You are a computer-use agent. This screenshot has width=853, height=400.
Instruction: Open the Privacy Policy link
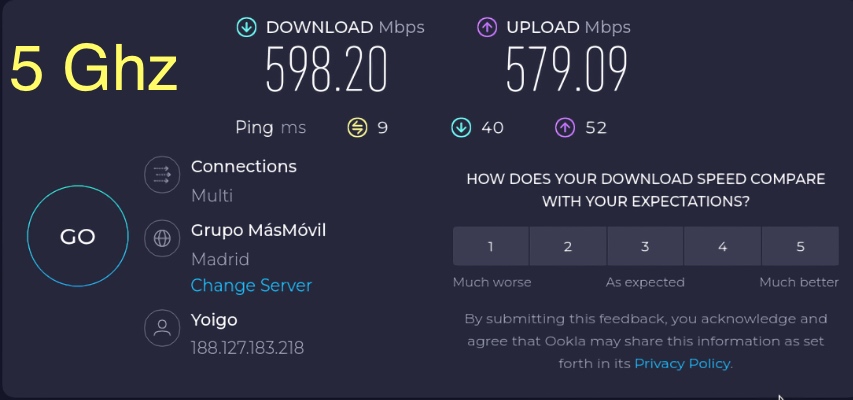682,364
